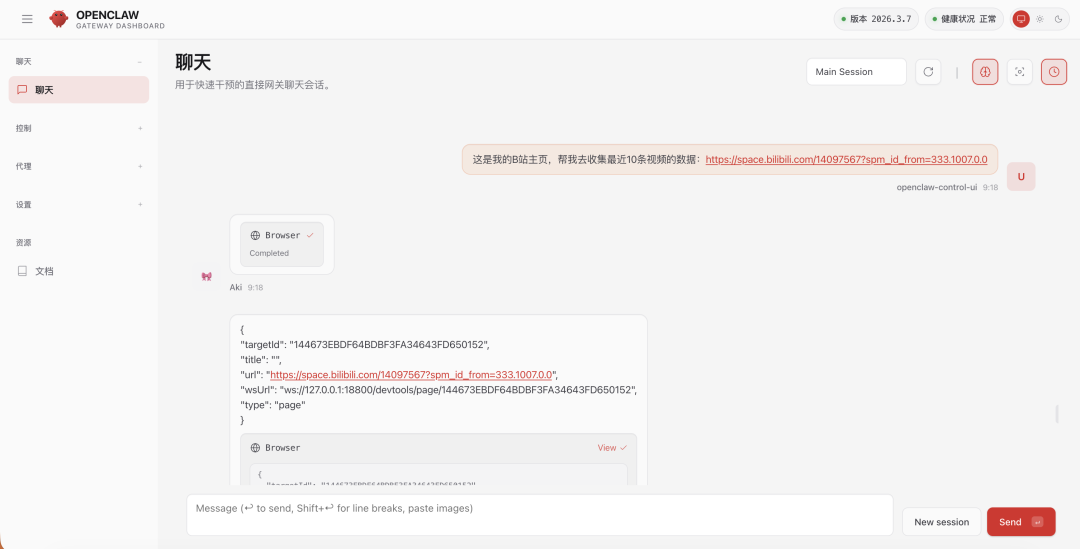Click the page subtitle 用于快速干预的直接网关聊天会话
Image resolution: width=1080 pixels, height=549 pixels.
click(253, 86)
